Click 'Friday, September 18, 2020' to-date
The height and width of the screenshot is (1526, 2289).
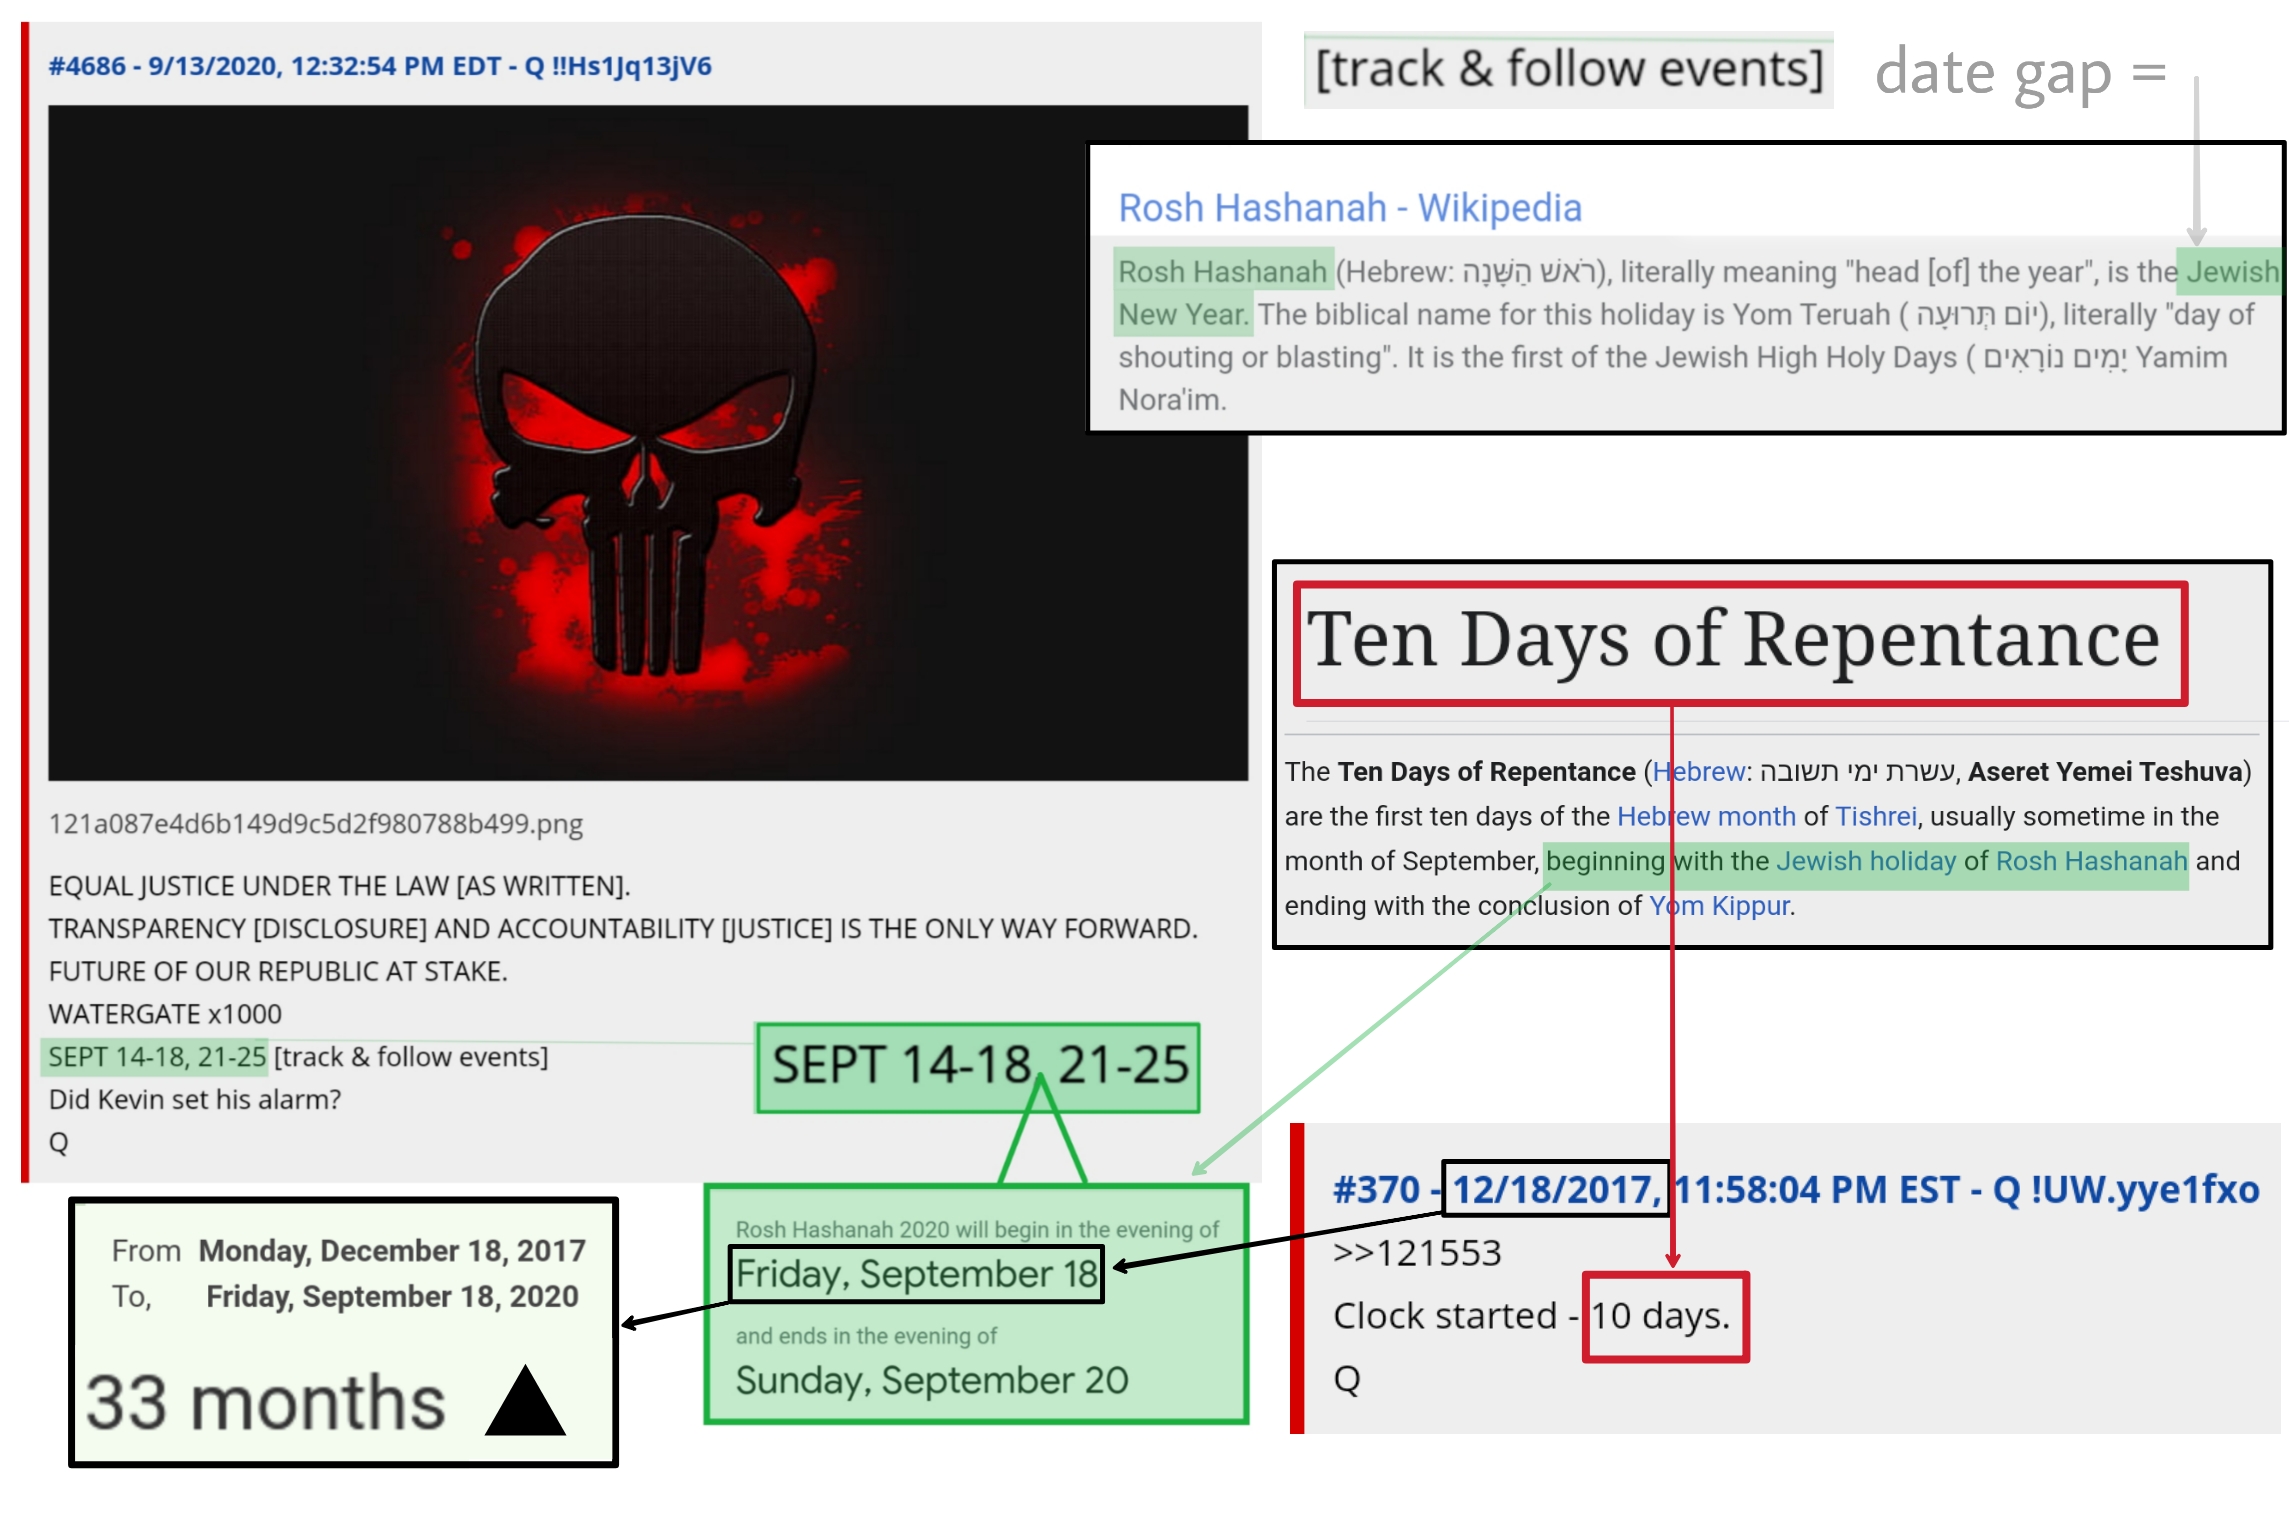click(x=392, y=1296)
